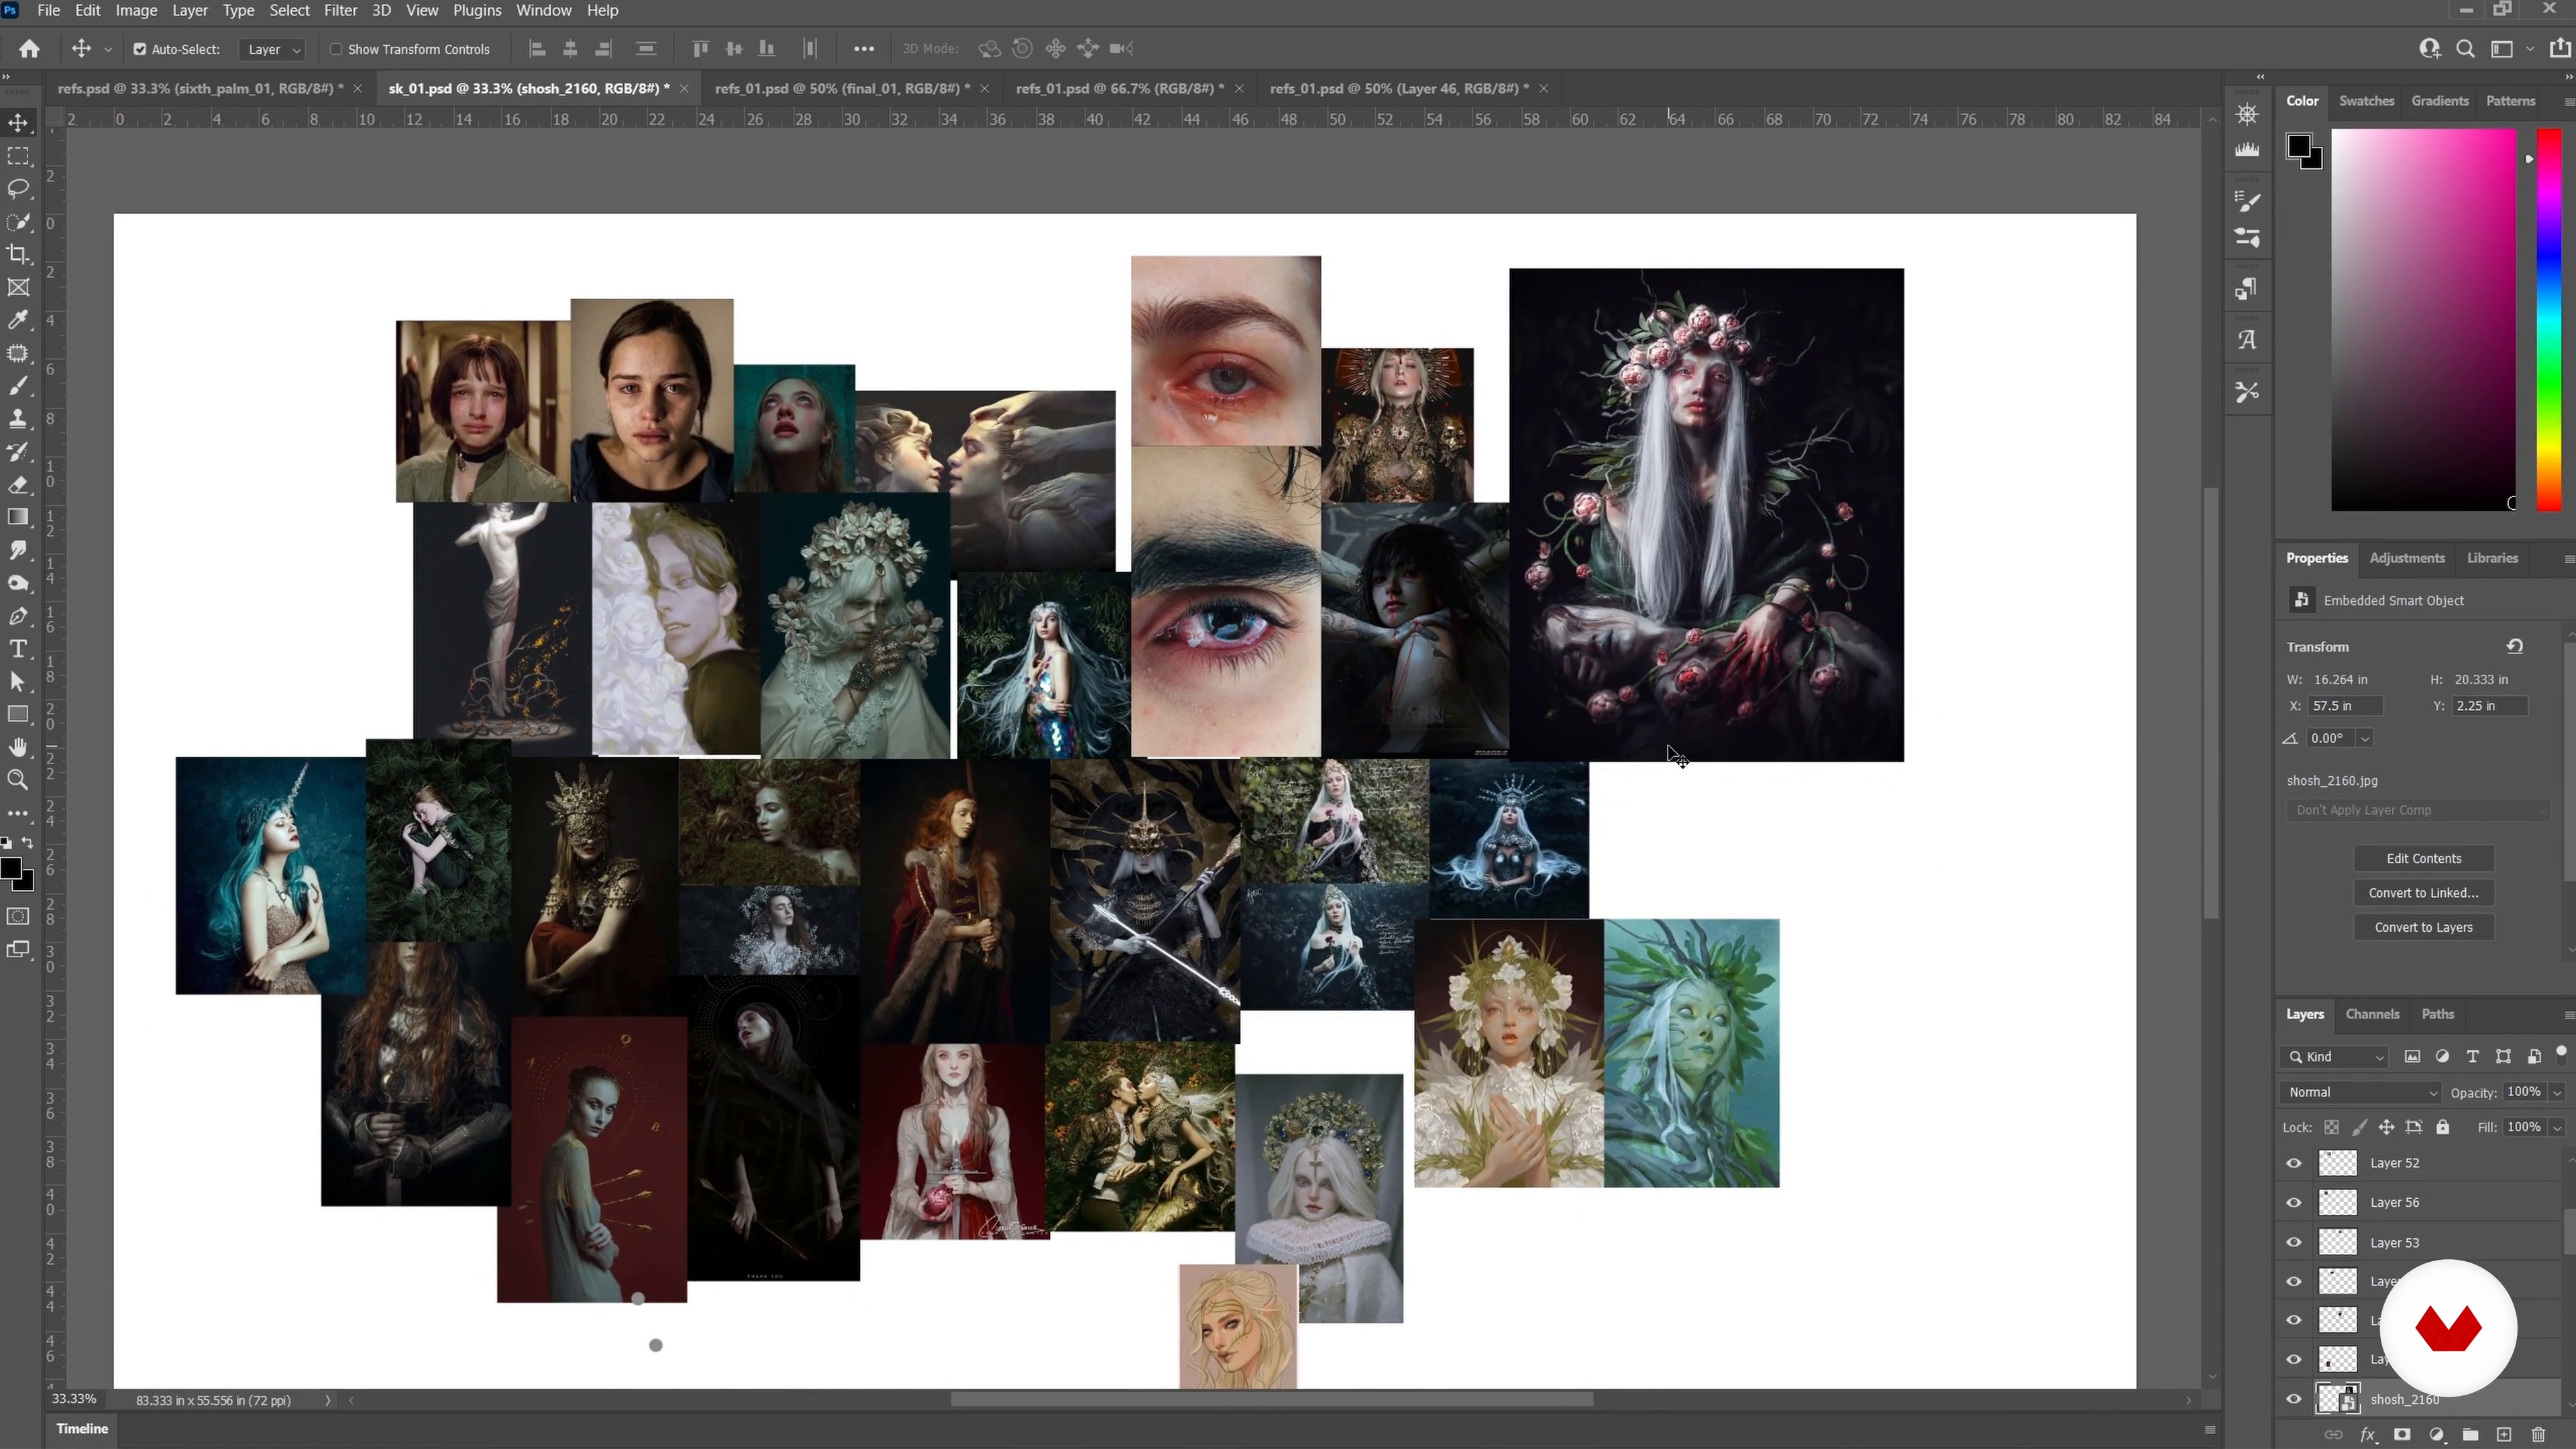Create a new layer icon
This screenshot has height=1449, width=2576.
pos(2504,1435)
